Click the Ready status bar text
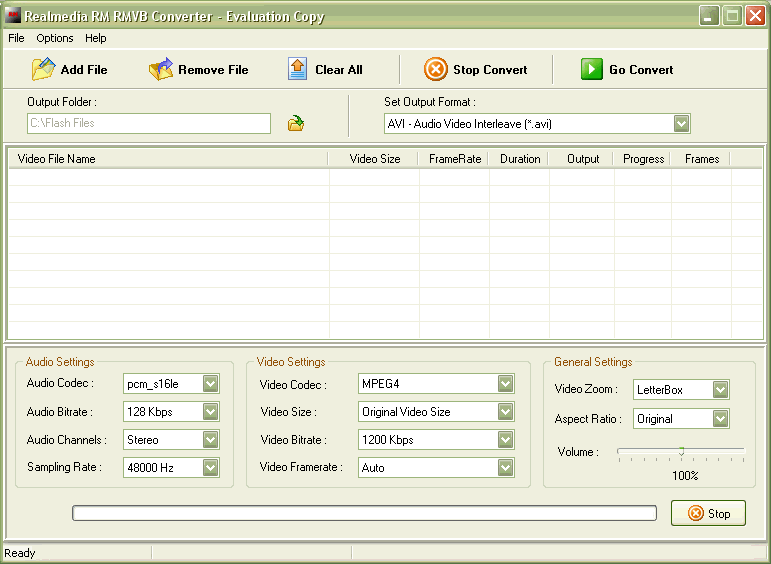Viewport: 771px width, 564px height. coord(20,553)
